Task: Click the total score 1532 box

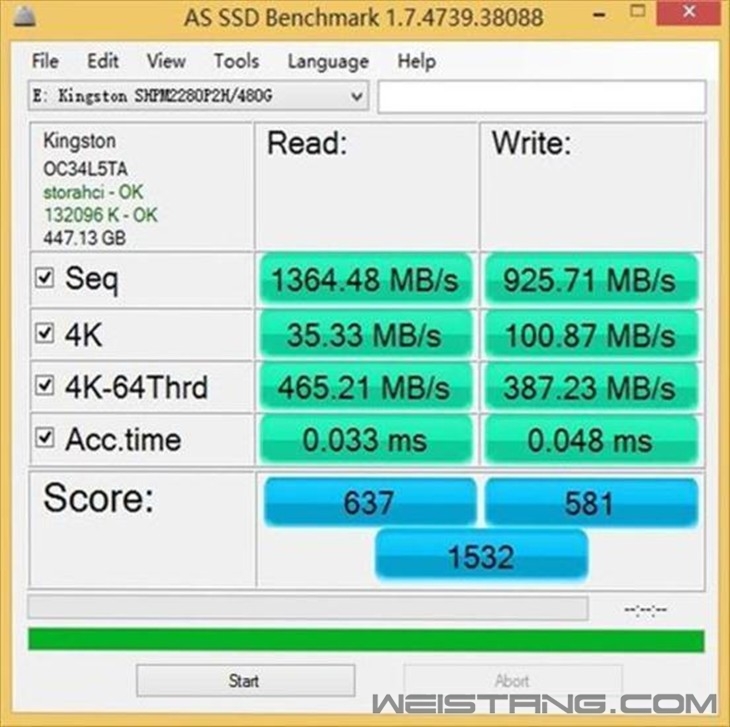Action: 481,556
